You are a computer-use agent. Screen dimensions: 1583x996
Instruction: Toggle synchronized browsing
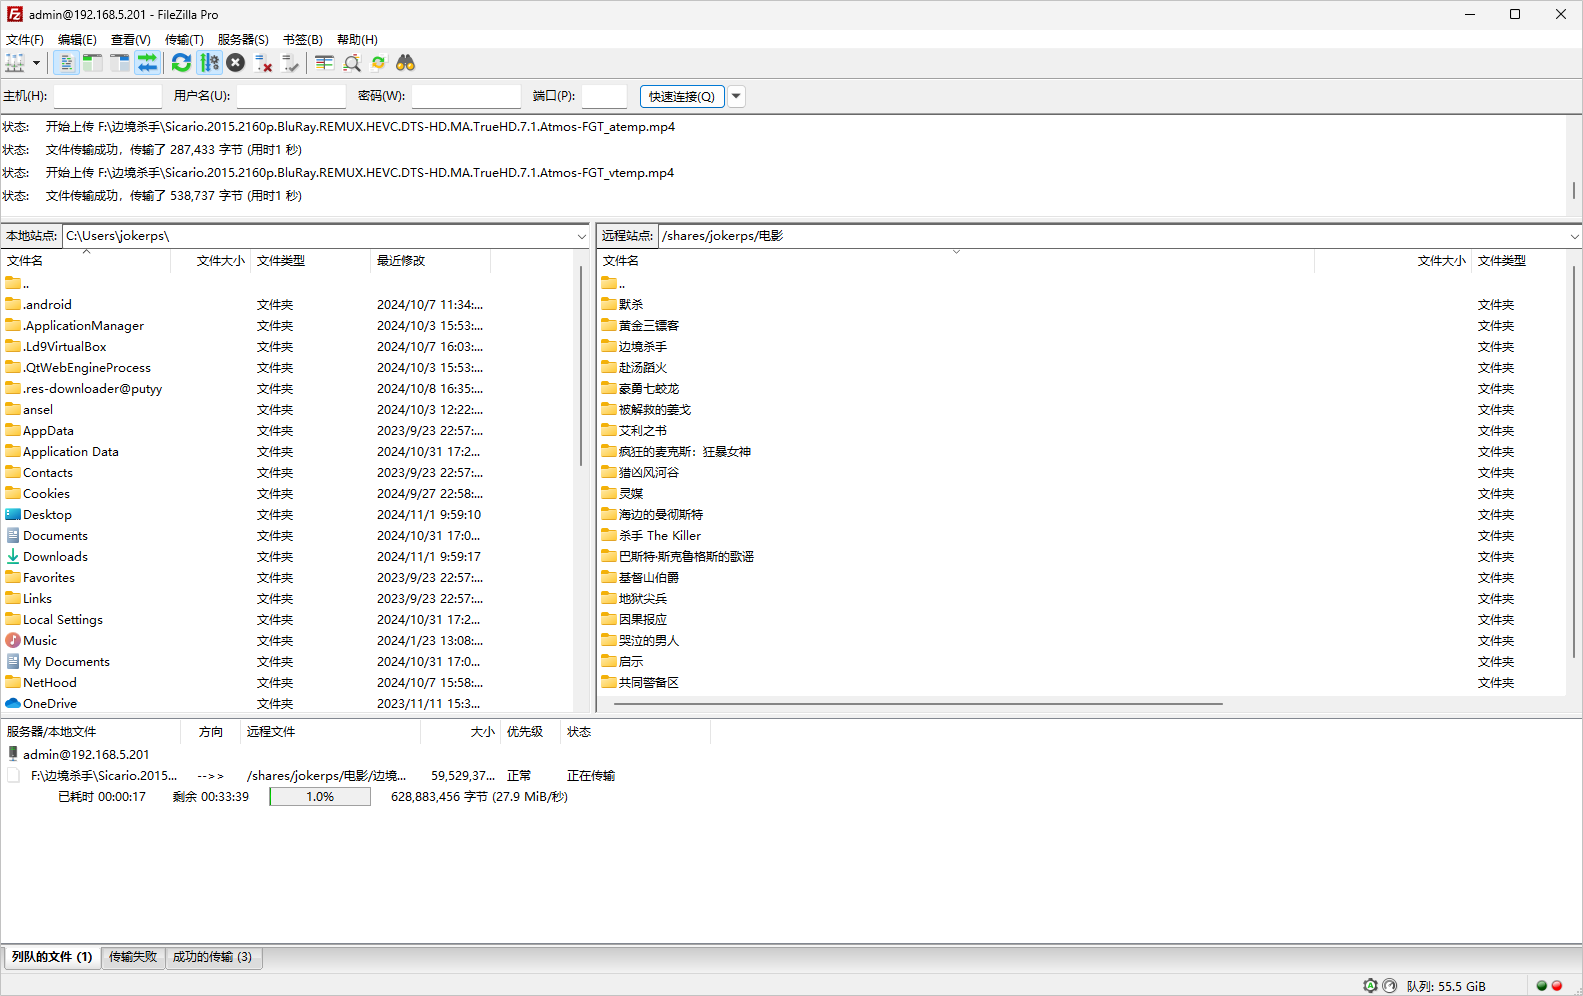click(x=378, y=63)
